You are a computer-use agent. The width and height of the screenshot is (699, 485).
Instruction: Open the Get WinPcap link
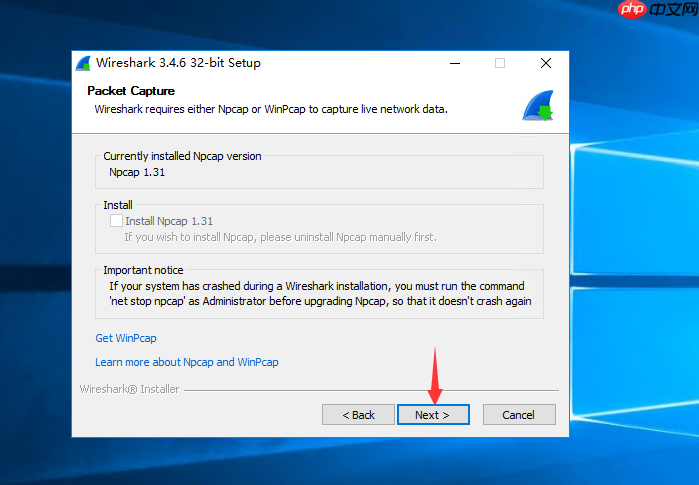(126, 338)
